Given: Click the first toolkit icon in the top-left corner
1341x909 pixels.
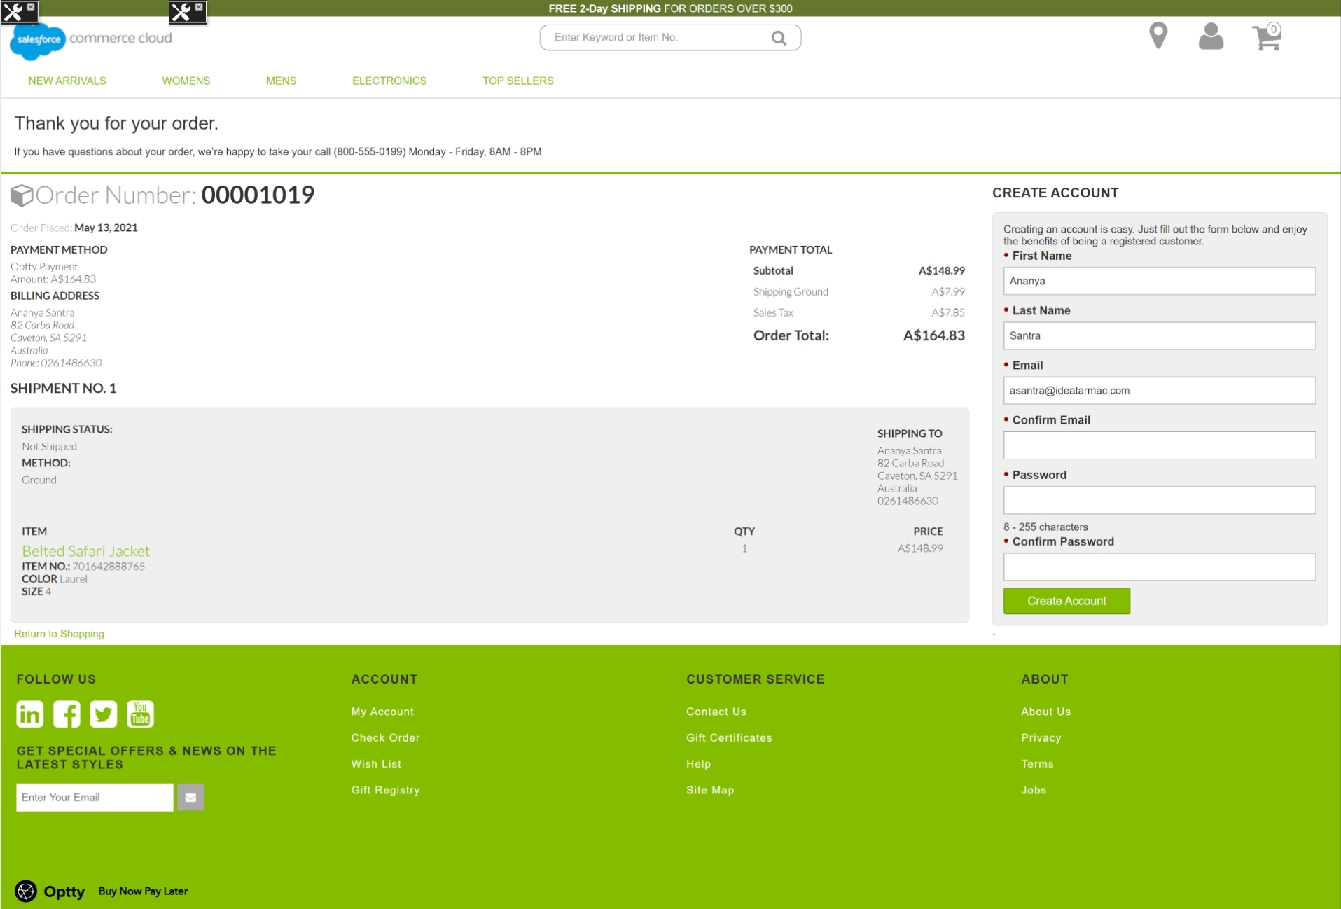Looking at the screenshot, I should pyautogui.click(x=19, y=11).
